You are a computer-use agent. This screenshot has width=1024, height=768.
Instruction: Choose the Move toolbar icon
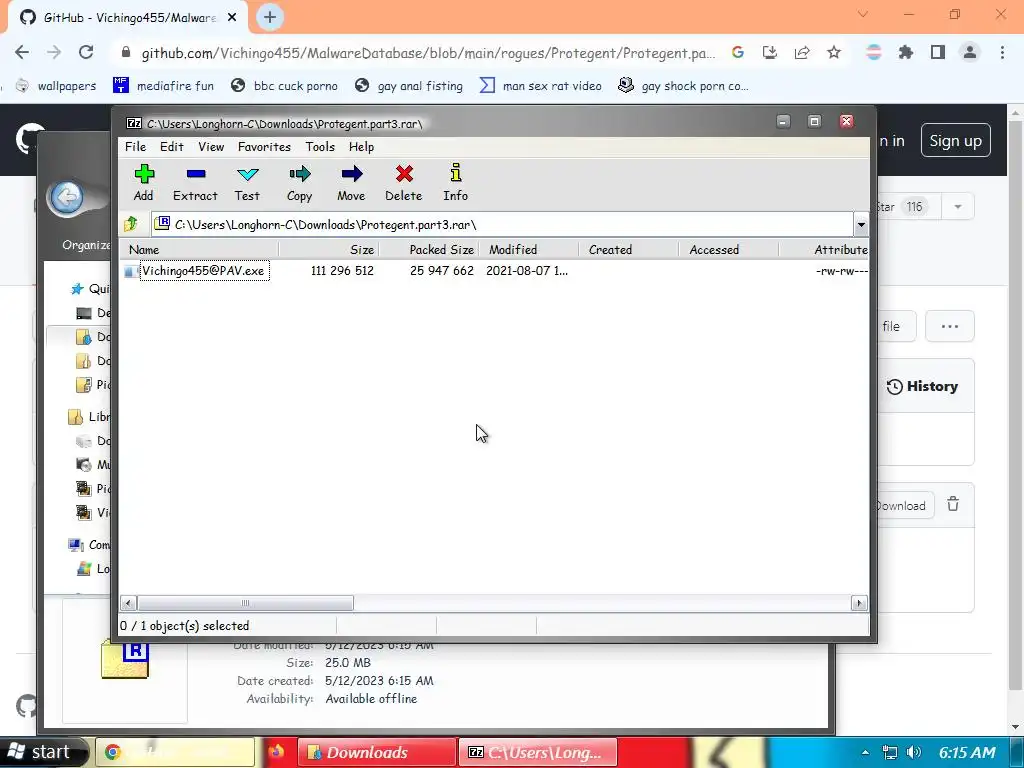coord(351,183)
